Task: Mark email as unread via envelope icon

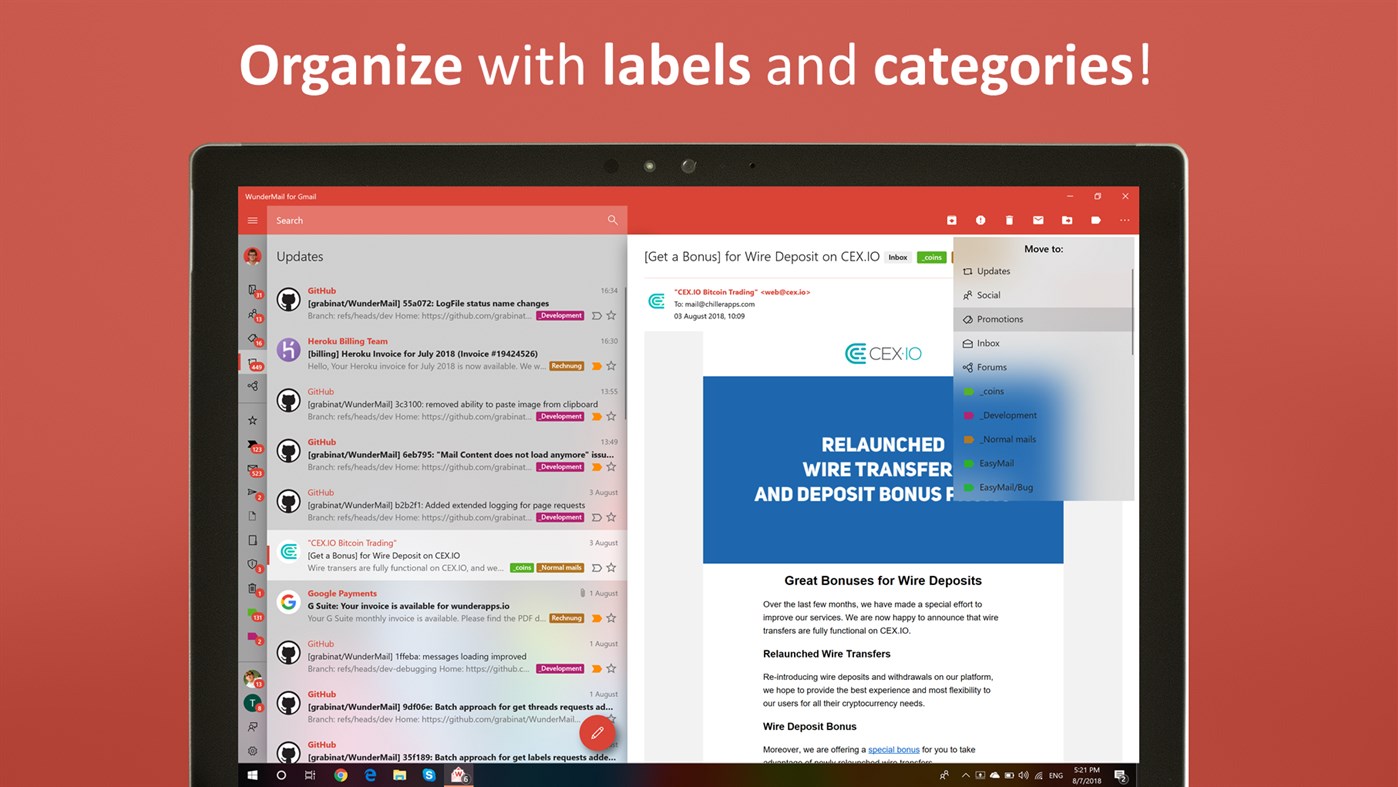Action: coord(1038,219)
